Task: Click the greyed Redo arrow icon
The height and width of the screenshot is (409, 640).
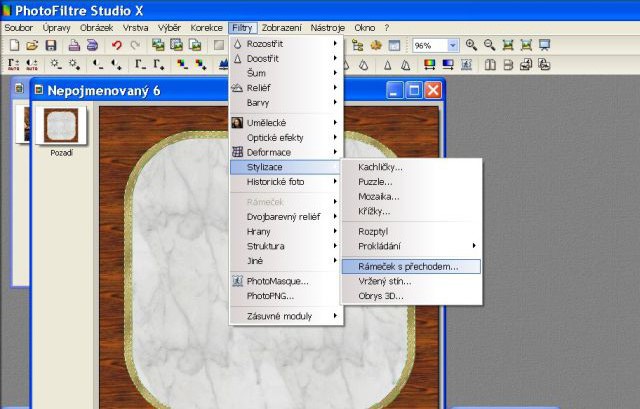Action: pos(135,45)
